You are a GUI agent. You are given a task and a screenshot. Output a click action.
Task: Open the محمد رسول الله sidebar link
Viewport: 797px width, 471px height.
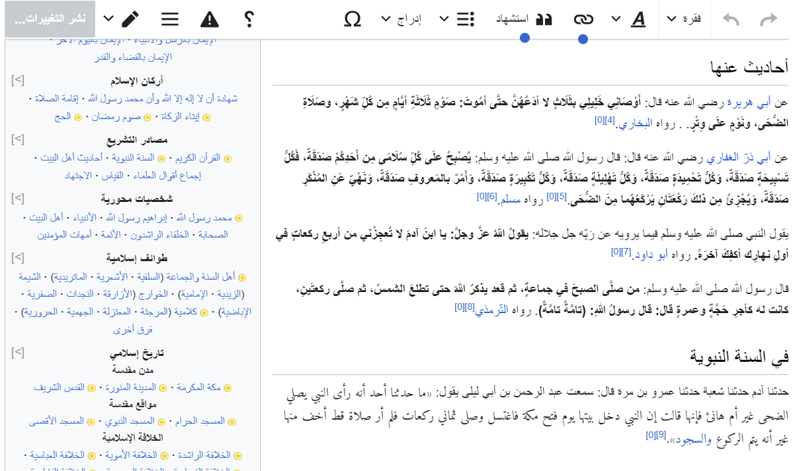pos(204,217)
